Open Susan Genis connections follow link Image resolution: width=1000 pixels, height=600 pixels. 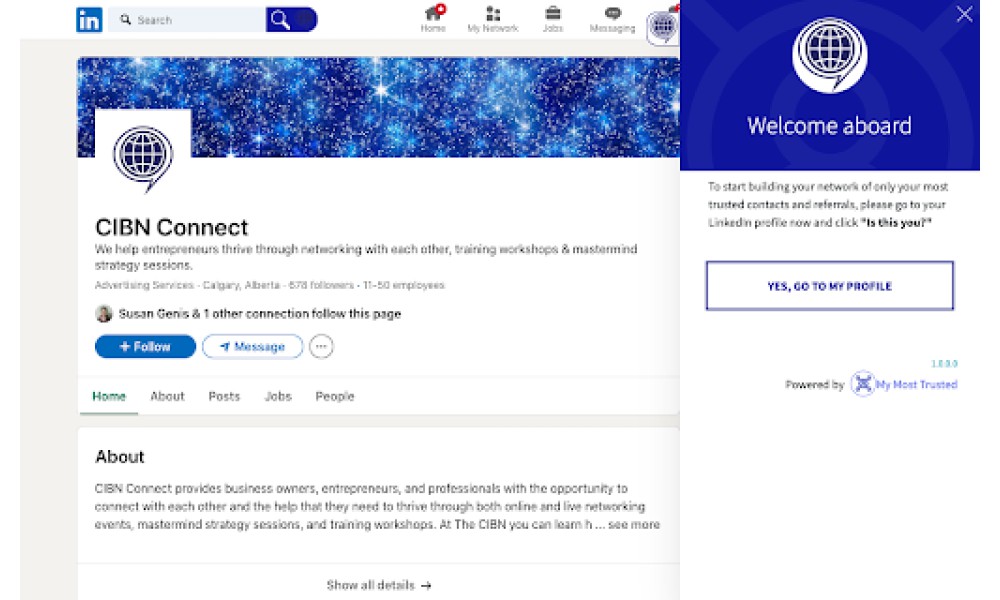pyautogui.click(x=260, y=314)
